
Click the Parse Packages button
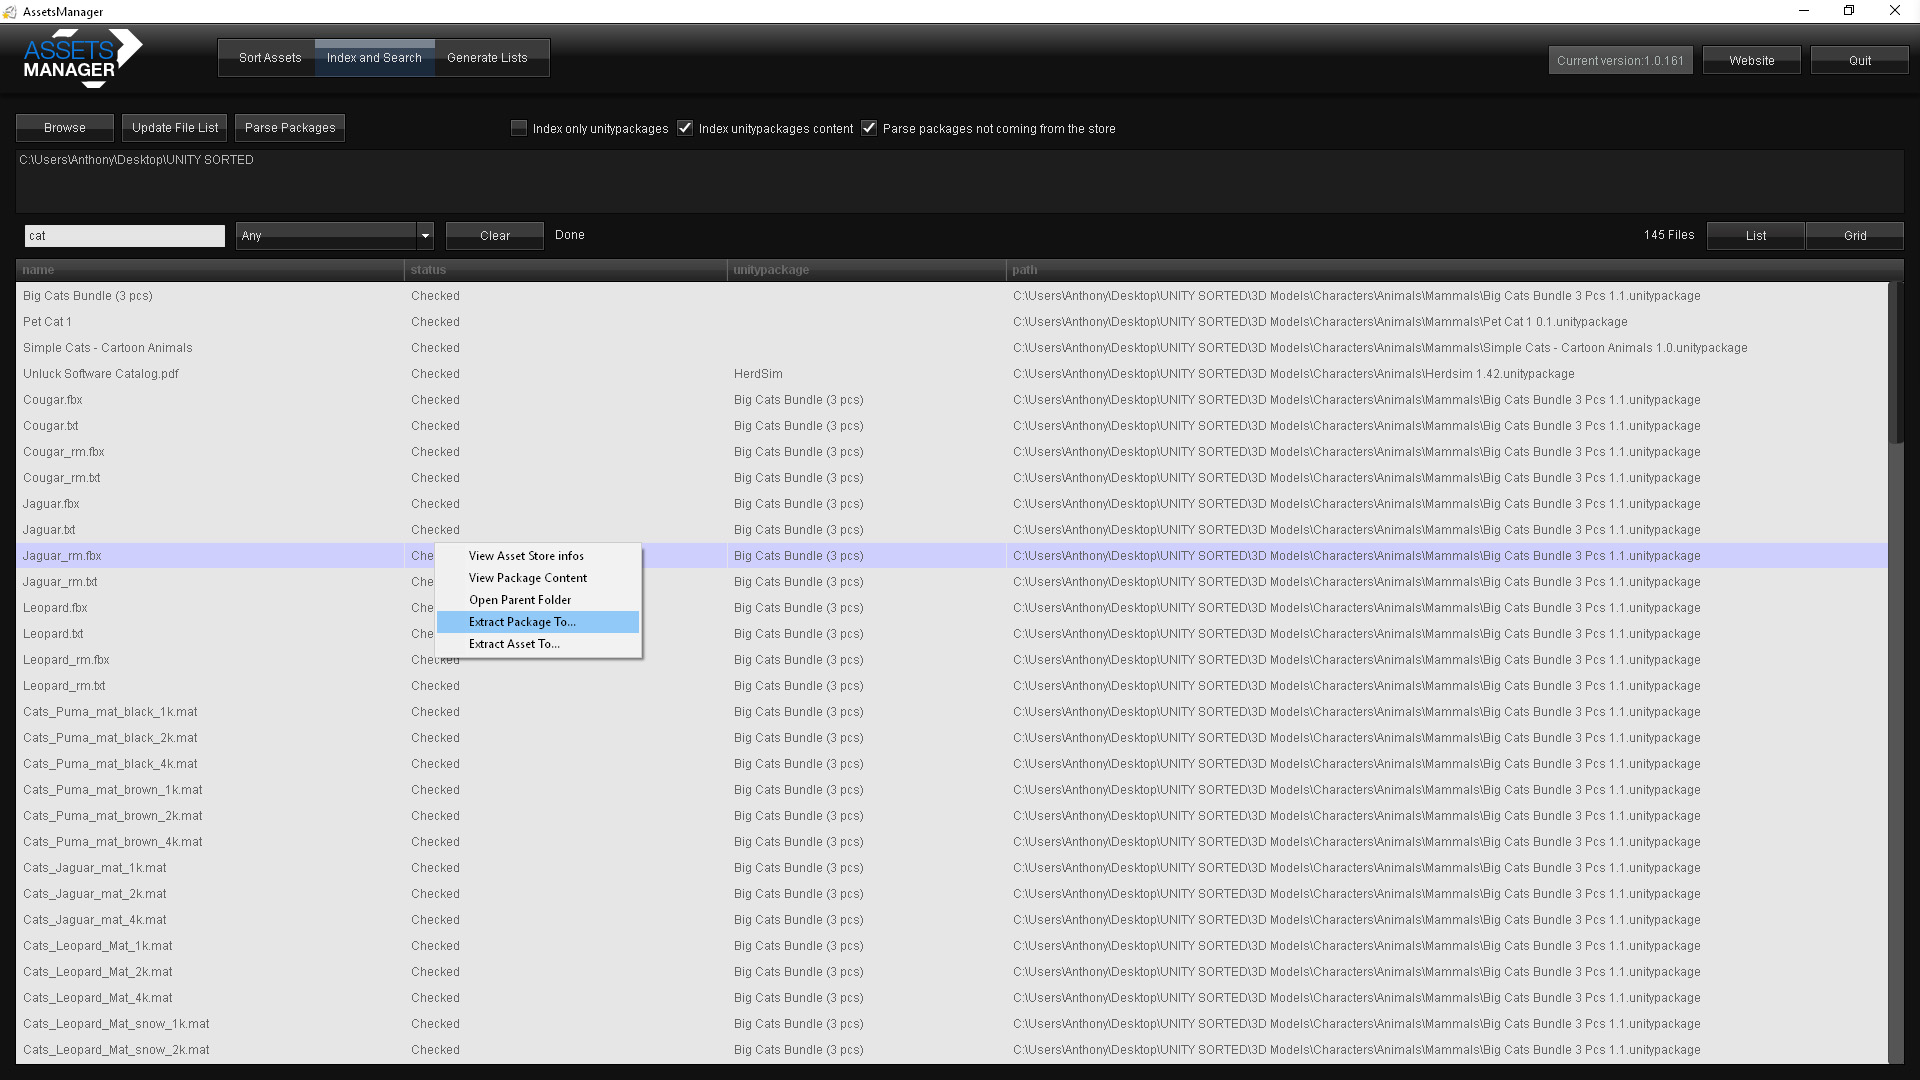(289, 127)
